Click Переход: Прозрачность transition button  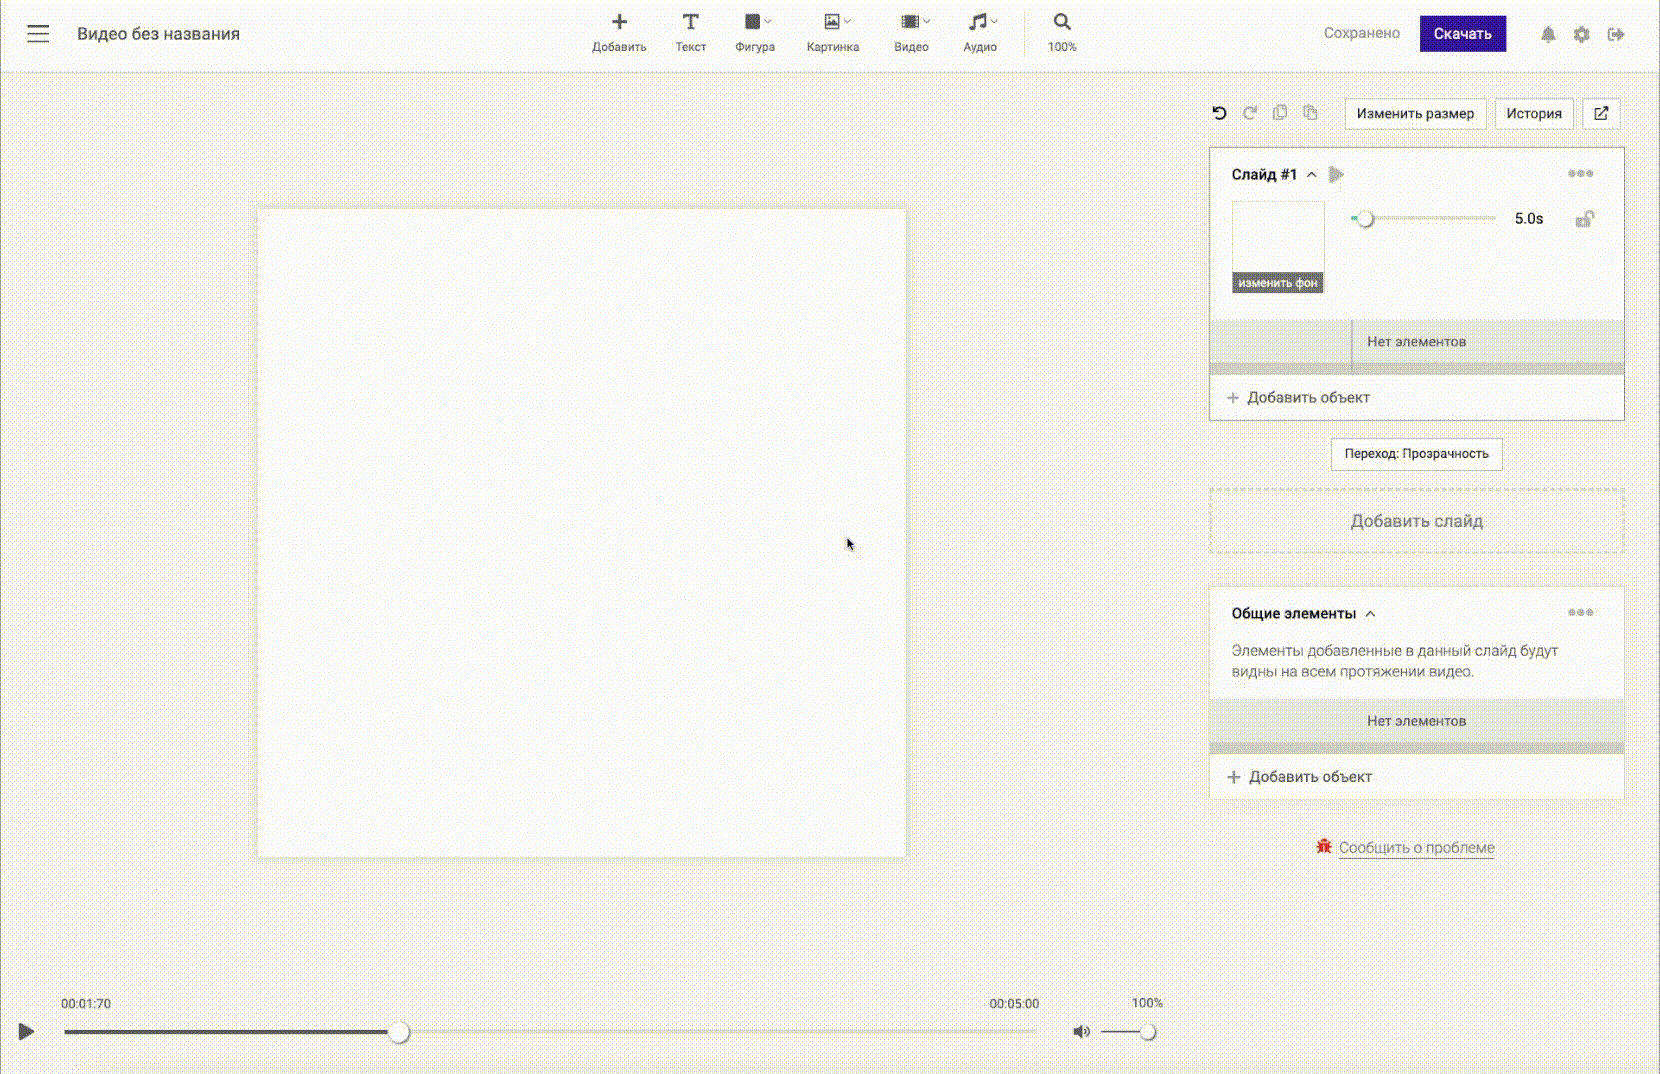click(1416, 454)
